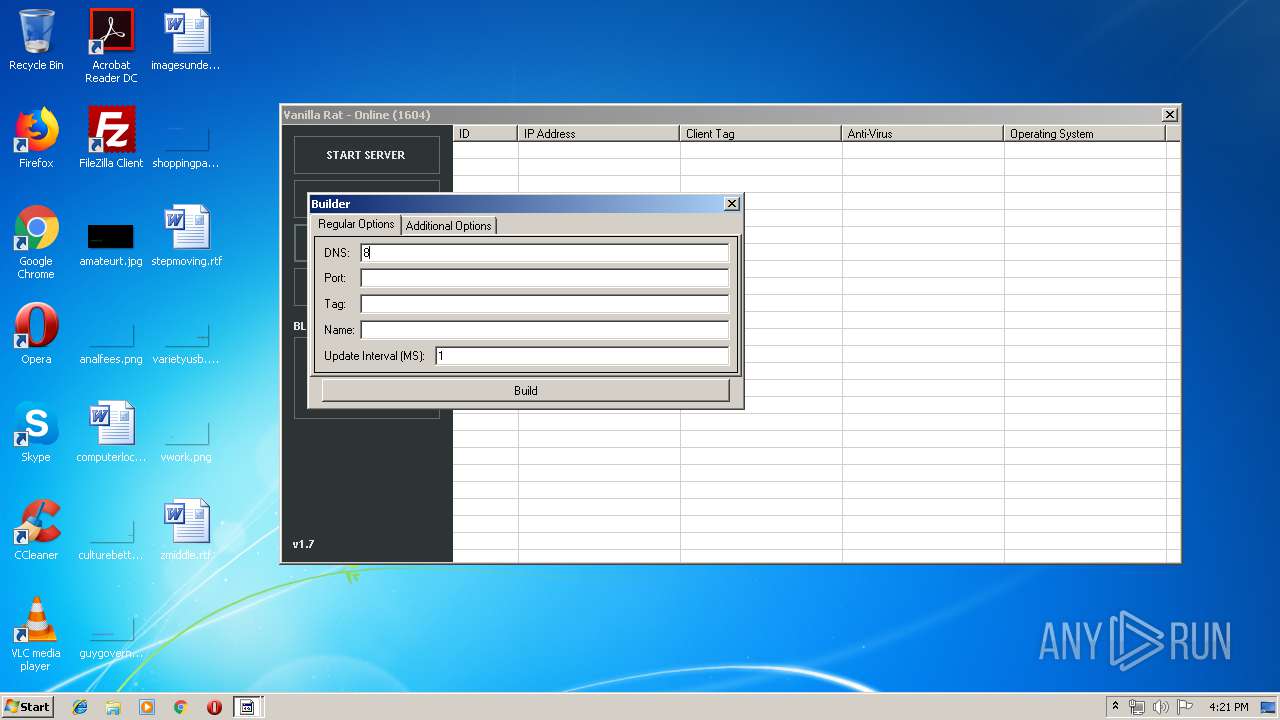Open Action Center flag icon
1280x720 pixels.
1184,707
